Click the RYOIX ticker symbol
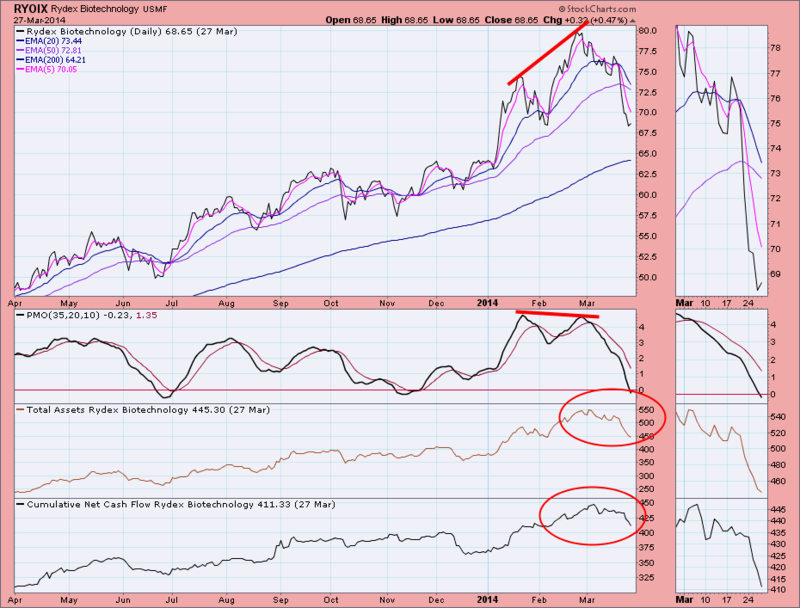Image resolution: width=800 pixels, height=608 pixels. [31, 9]
